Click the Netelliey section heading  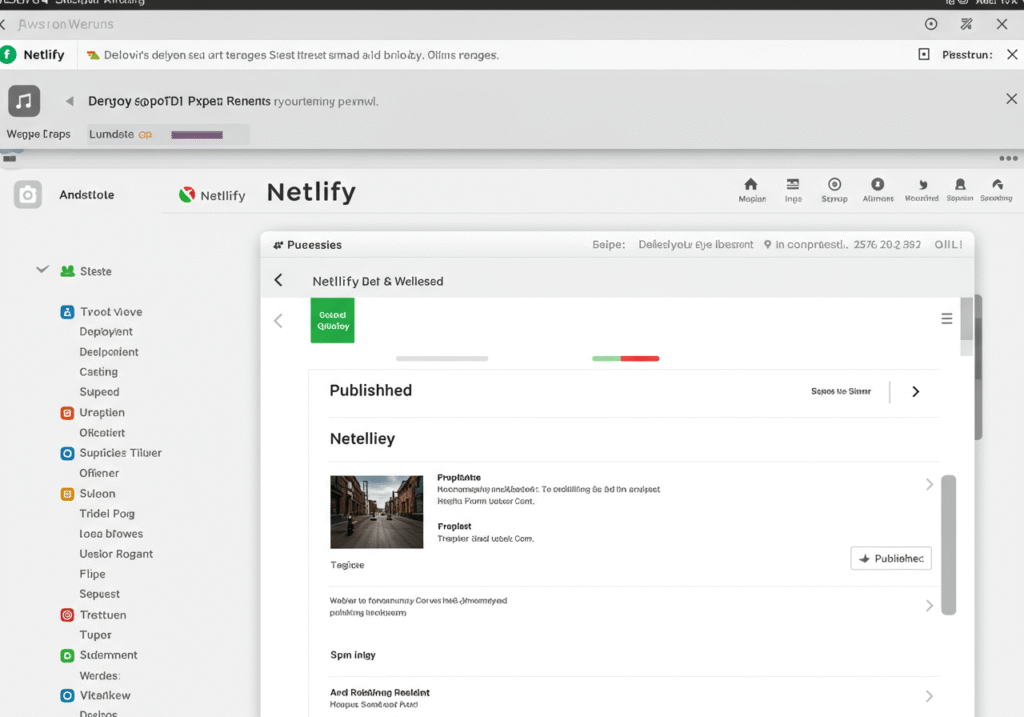tap(362, 439)
